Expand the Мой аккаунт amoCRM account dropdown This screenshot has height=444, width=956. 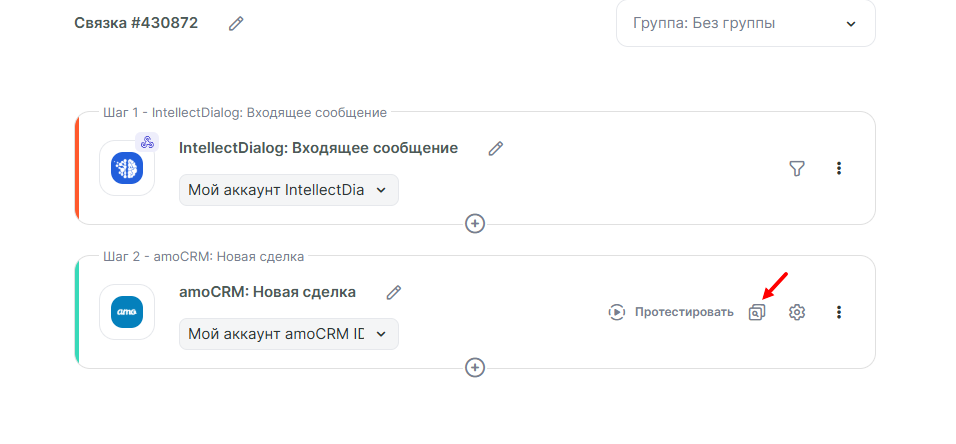click(x=288, y=334)
